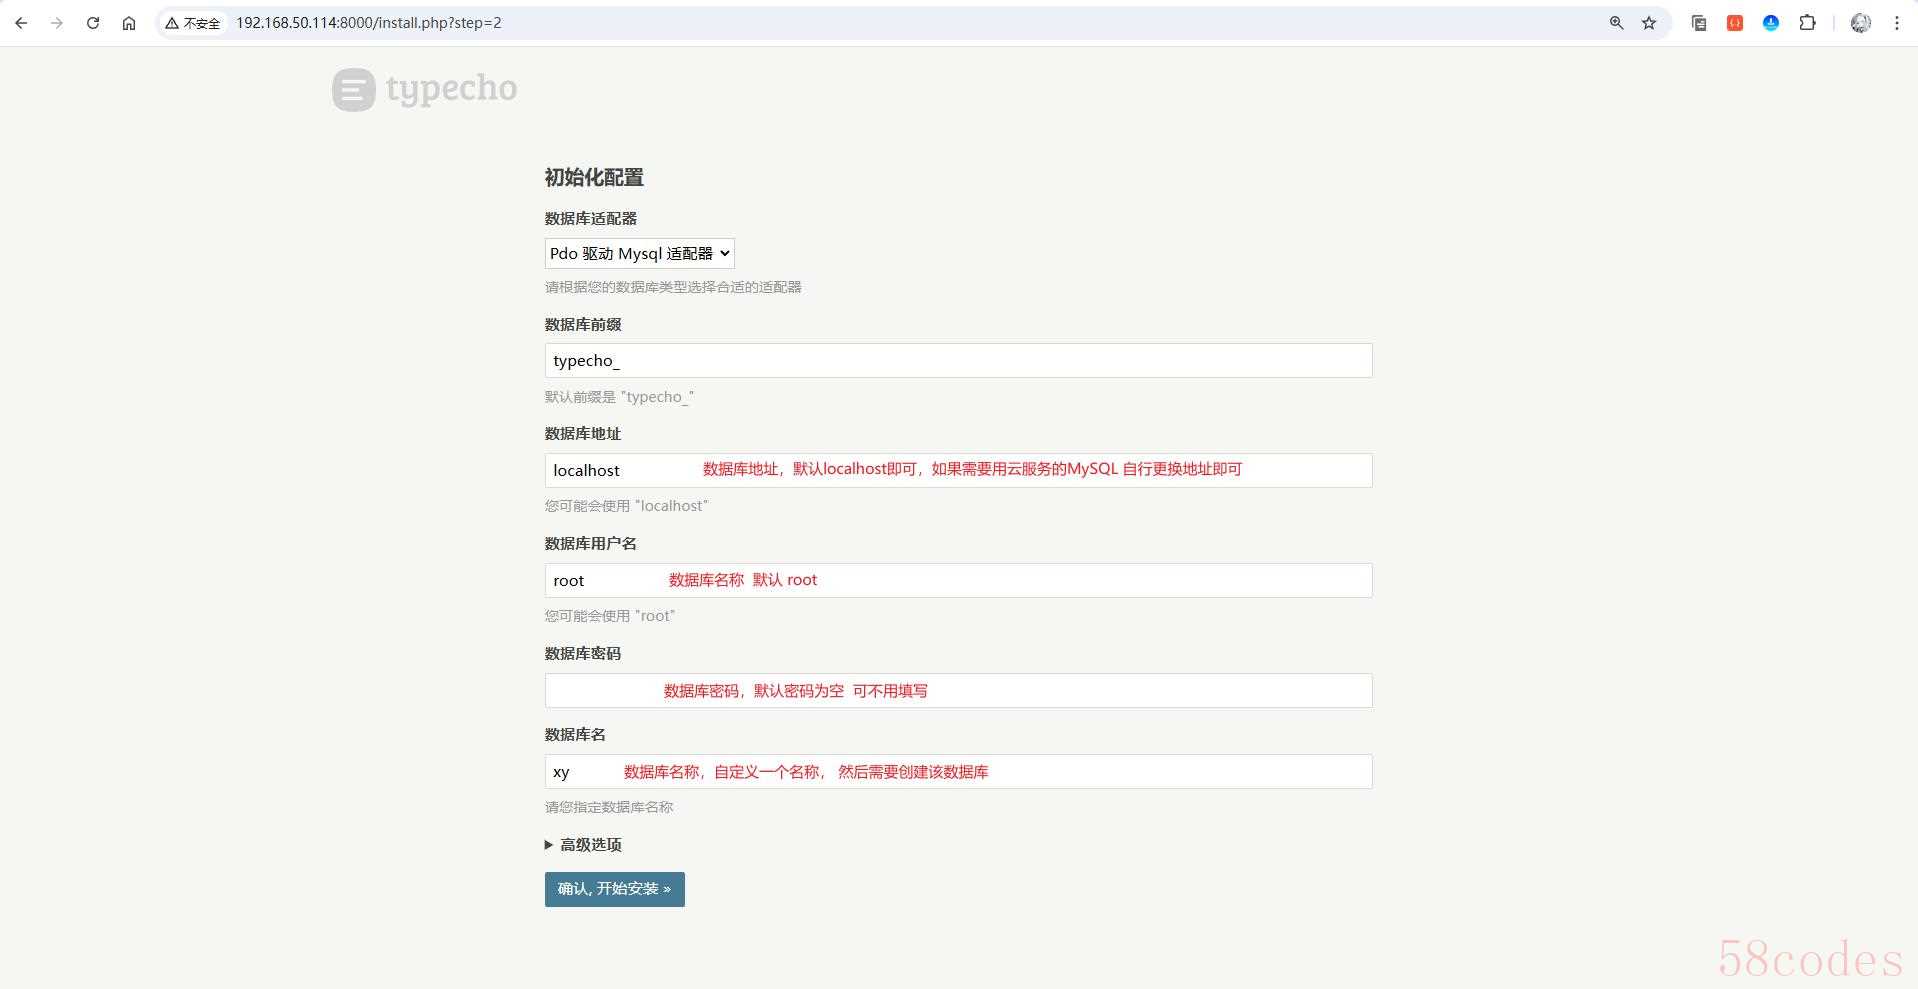Open the blue download extension icon

(x=1771, y=23)
